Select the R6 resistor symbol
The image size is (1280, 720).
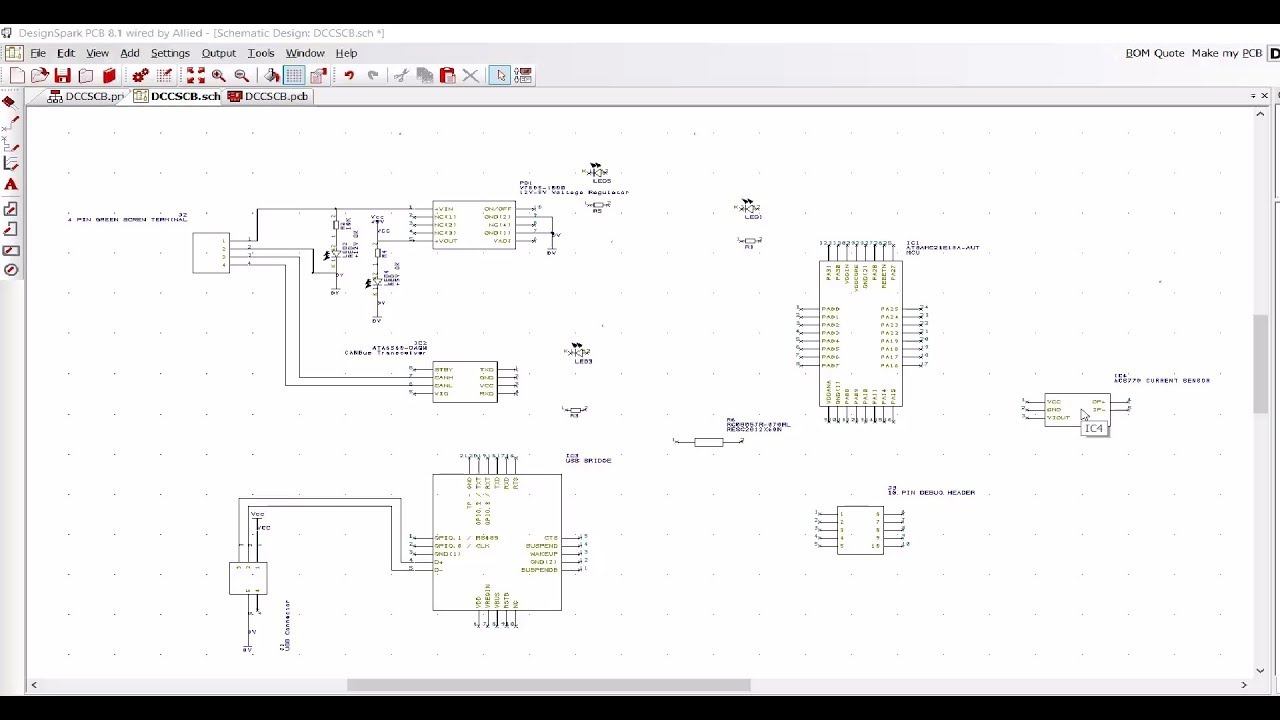(708, 442)
